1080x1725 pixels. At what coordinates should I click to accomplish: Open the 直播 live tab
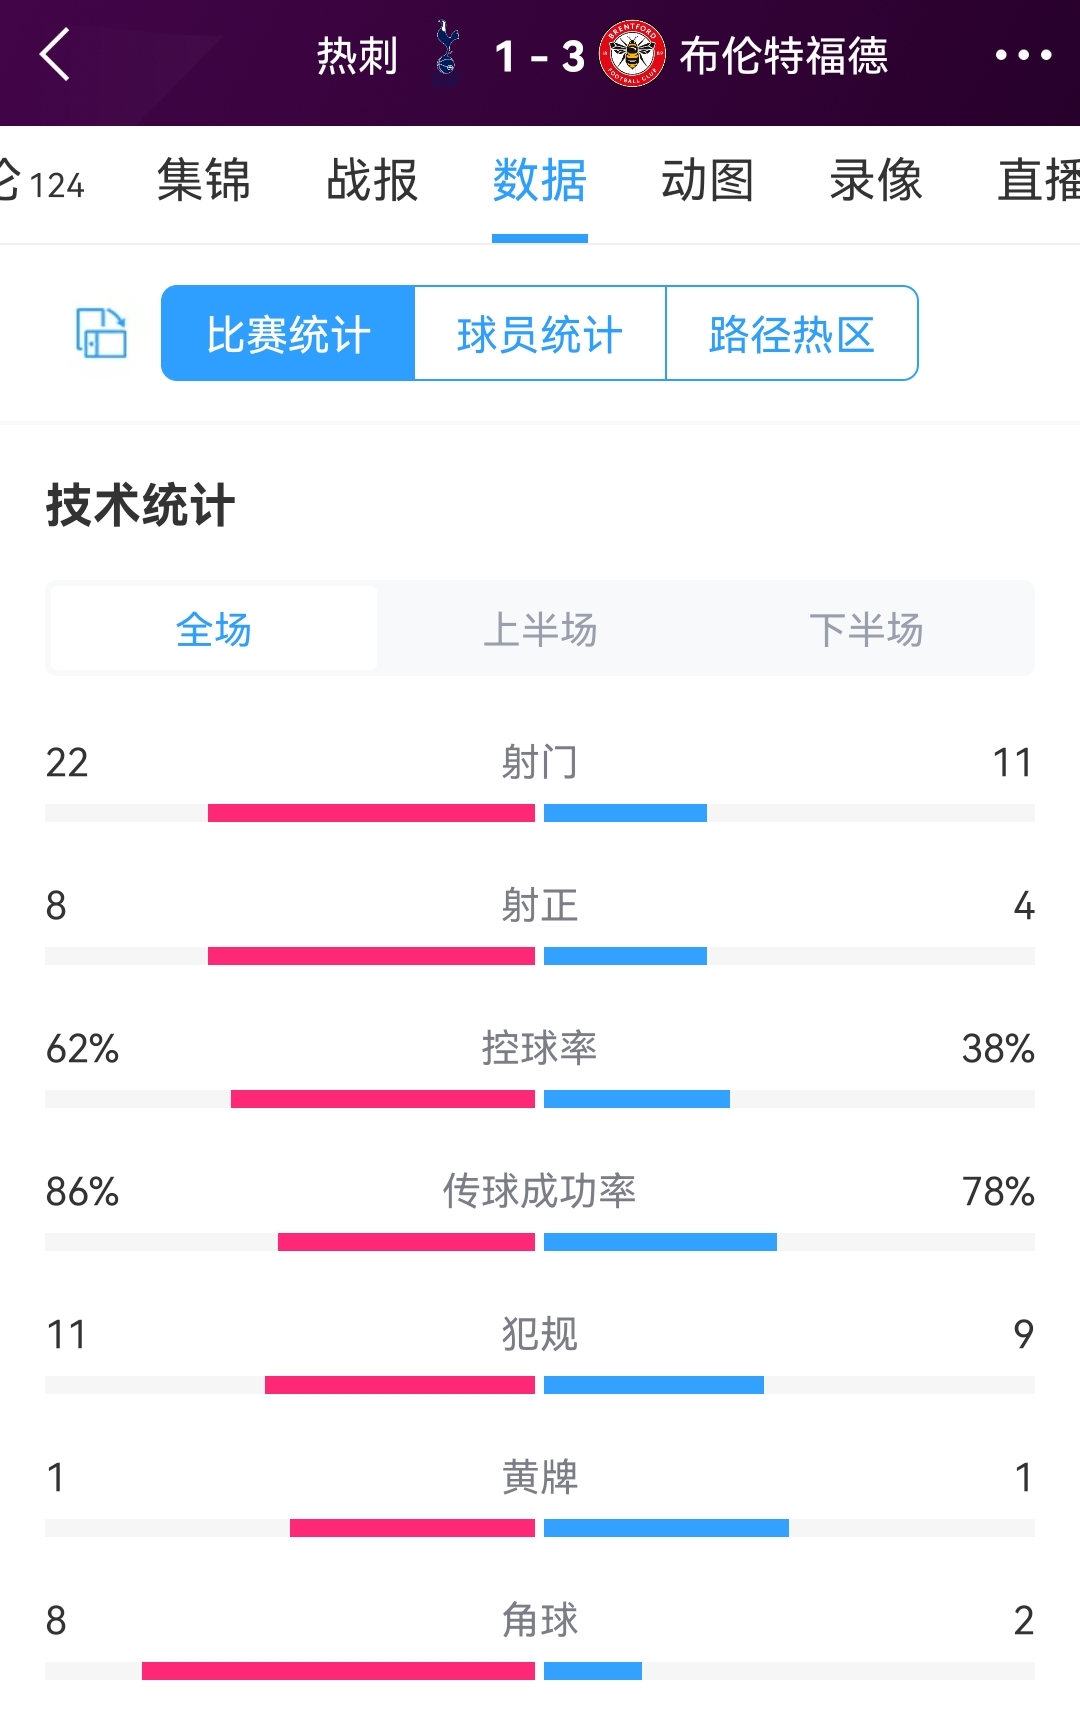pos(1039,181)
